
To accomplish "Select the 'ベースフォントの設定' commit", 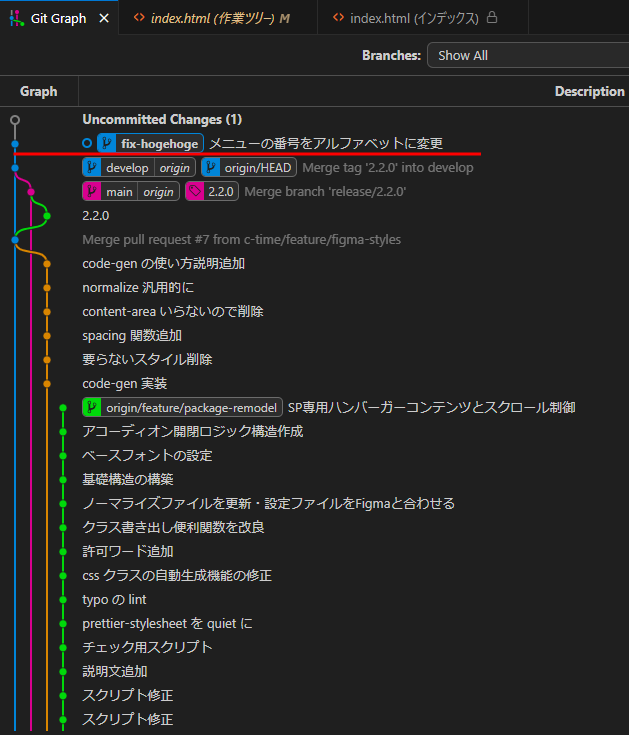I will click(147, 455).
